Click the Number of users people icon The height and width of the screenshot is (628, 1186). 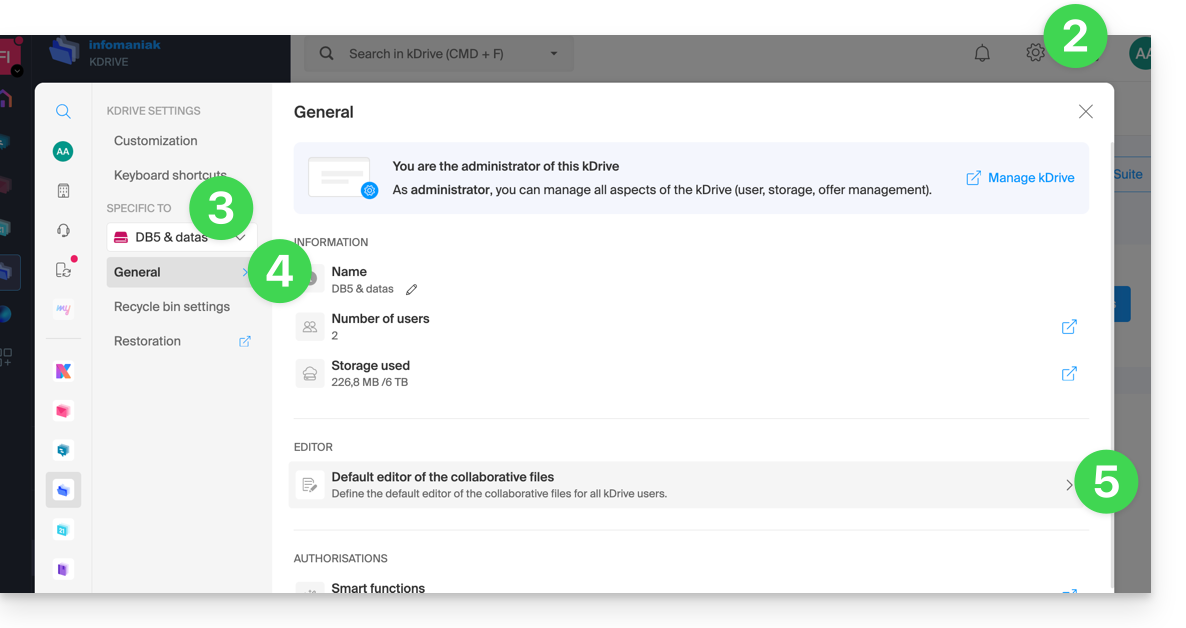pos(310,327)
